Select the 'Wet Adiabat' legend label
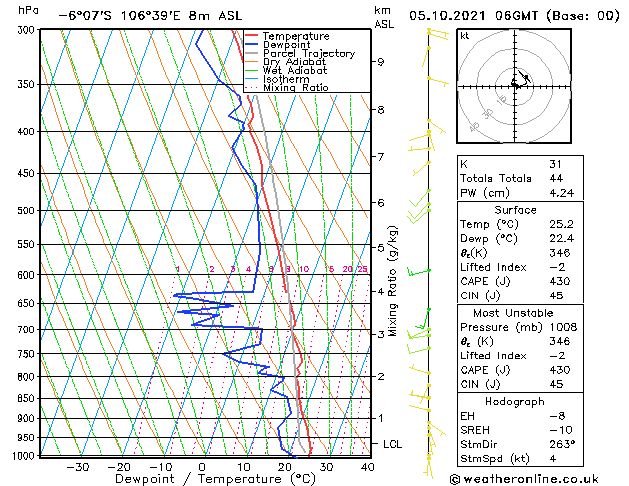This screenshot has height=486, width=629. point(295,70)
